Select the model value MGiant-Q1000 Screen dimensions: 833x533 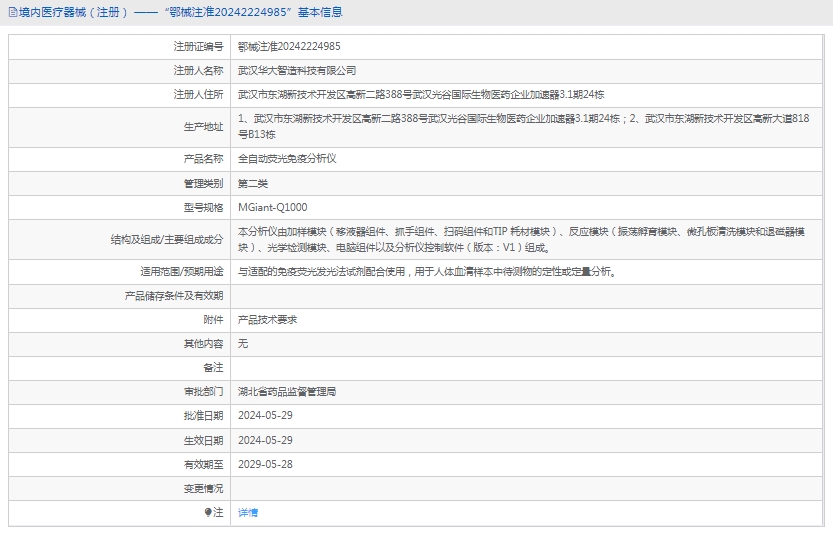click(272, 208)
